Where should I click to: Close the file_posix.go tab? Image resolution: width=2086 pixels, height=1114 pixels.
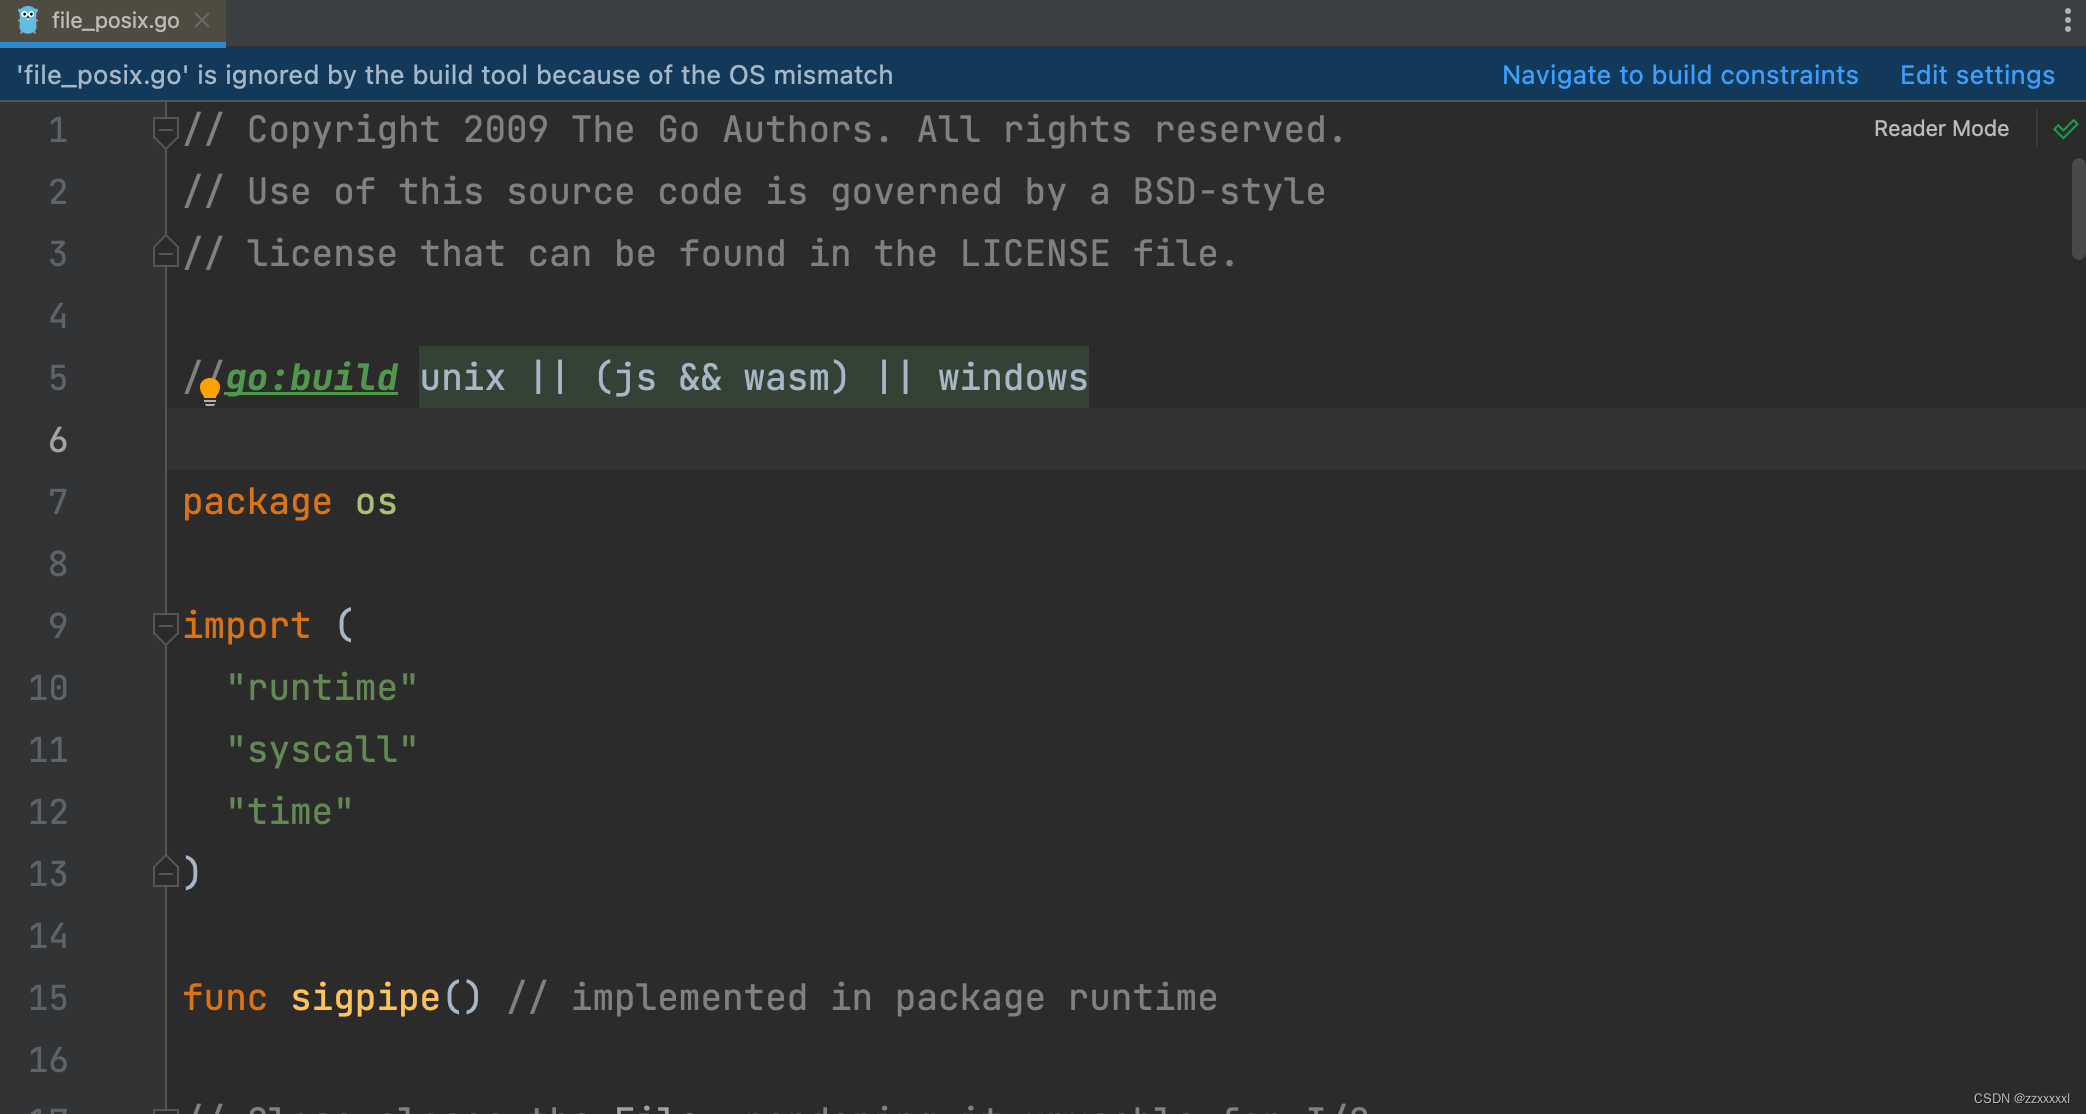click(x=202, y=20)
